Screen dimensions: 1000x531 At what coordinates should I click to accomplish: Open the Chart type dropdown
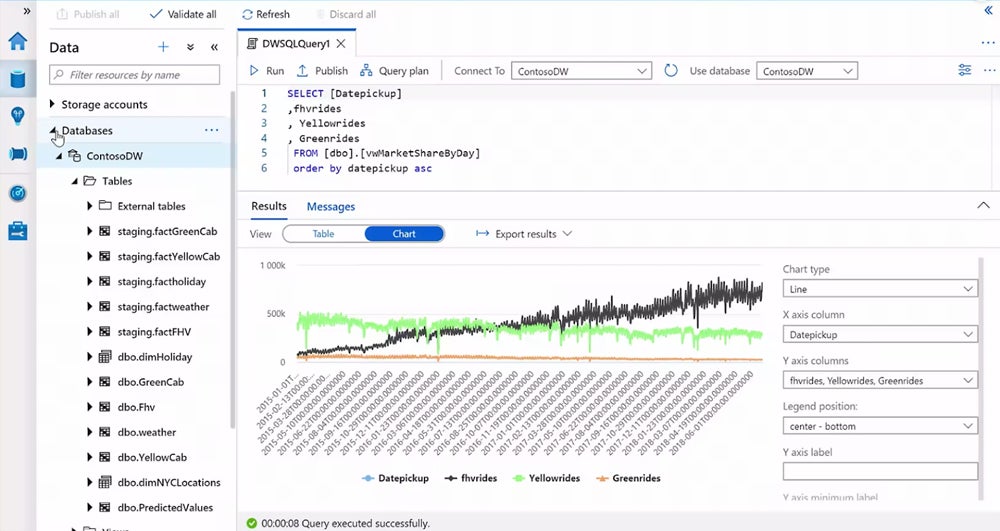(880, 289)
